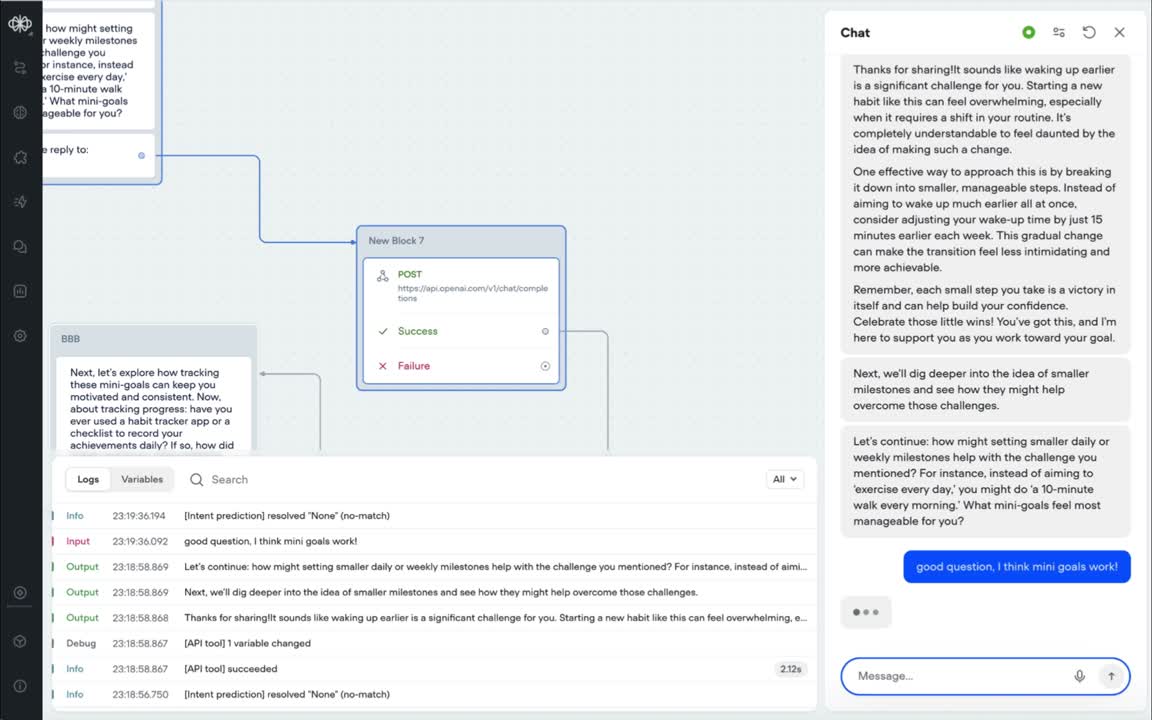Click the Debug log '1 variable changed'
Image resolution: width=1152 pixels, height=720 pixels.
pyautogui.click(x=434, y=644)
